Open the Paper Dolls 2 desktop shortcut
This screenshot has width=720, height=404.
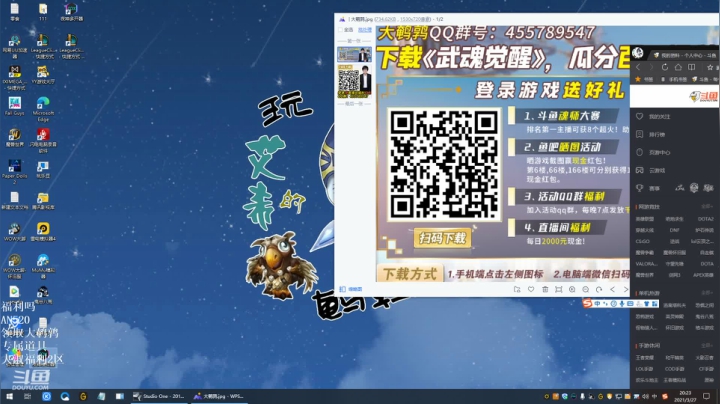pyautogui.click(x=15, y=172)
